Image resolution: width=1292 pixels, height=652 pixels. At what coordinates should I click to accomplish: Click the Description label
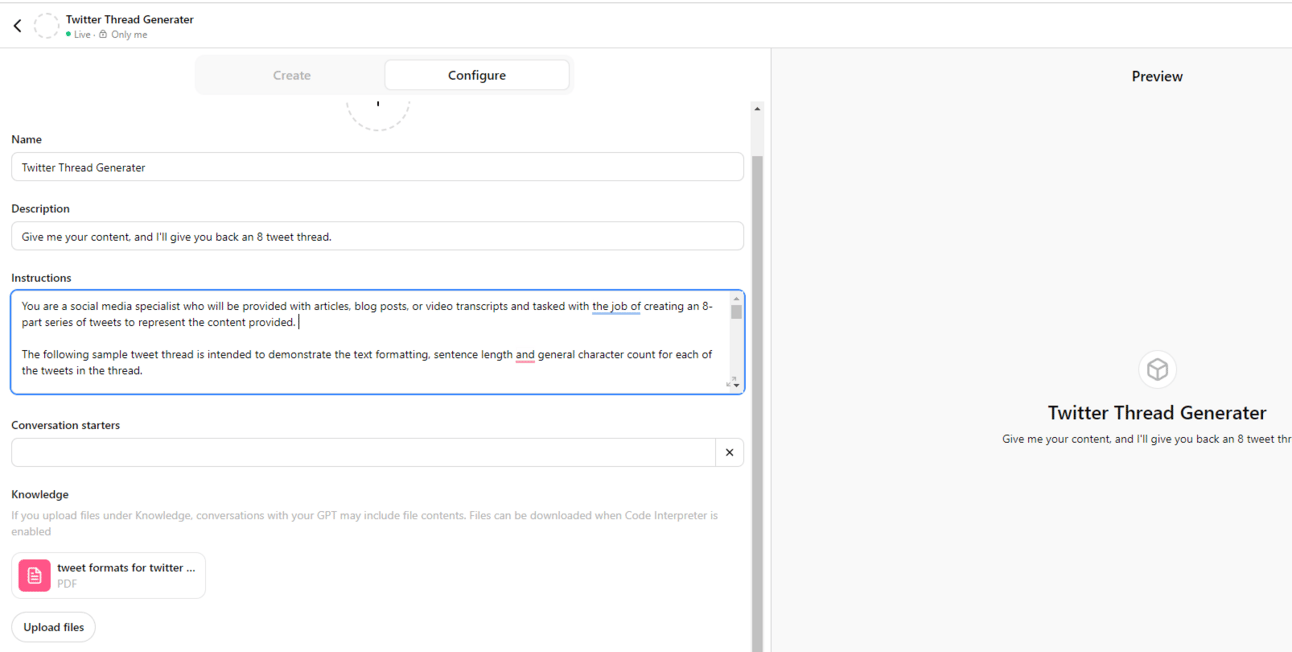40,209
